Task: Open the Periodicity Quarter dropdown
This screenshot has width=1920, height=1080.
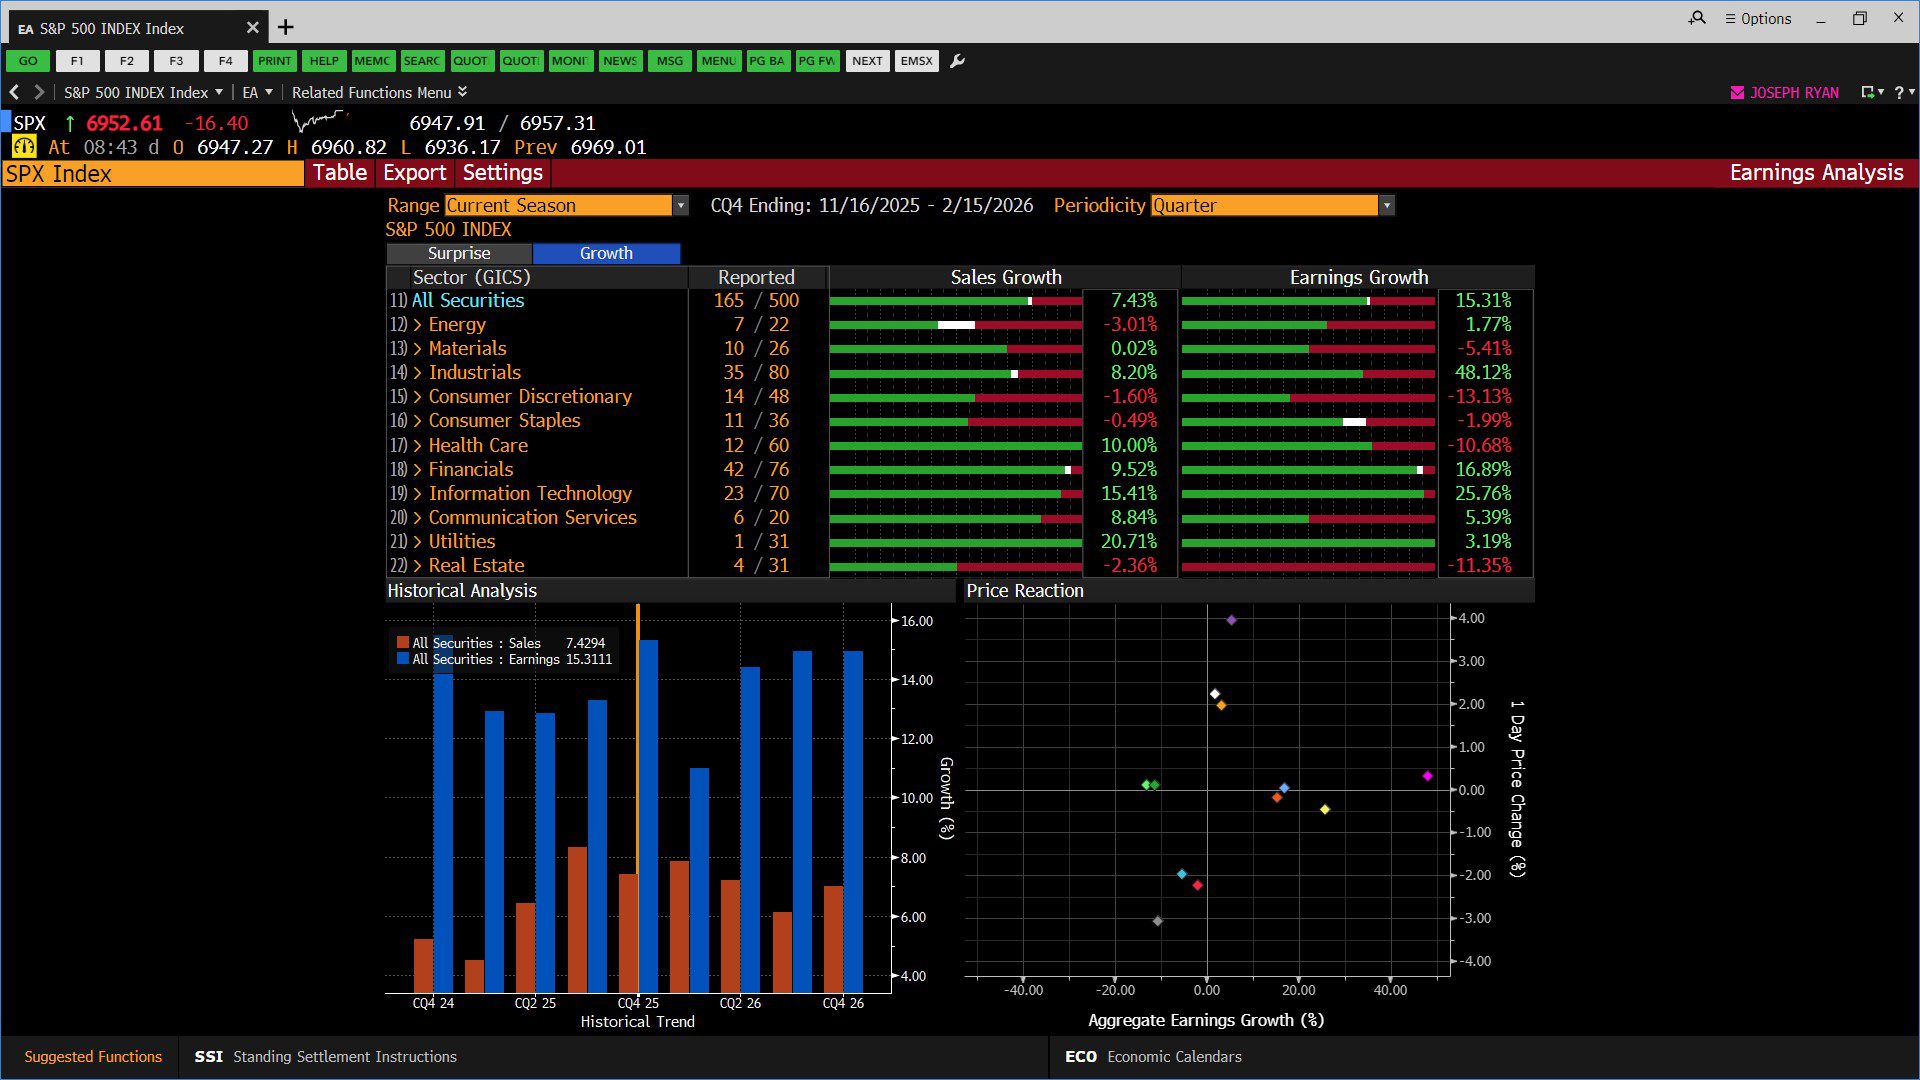Action: point(1272,205)
